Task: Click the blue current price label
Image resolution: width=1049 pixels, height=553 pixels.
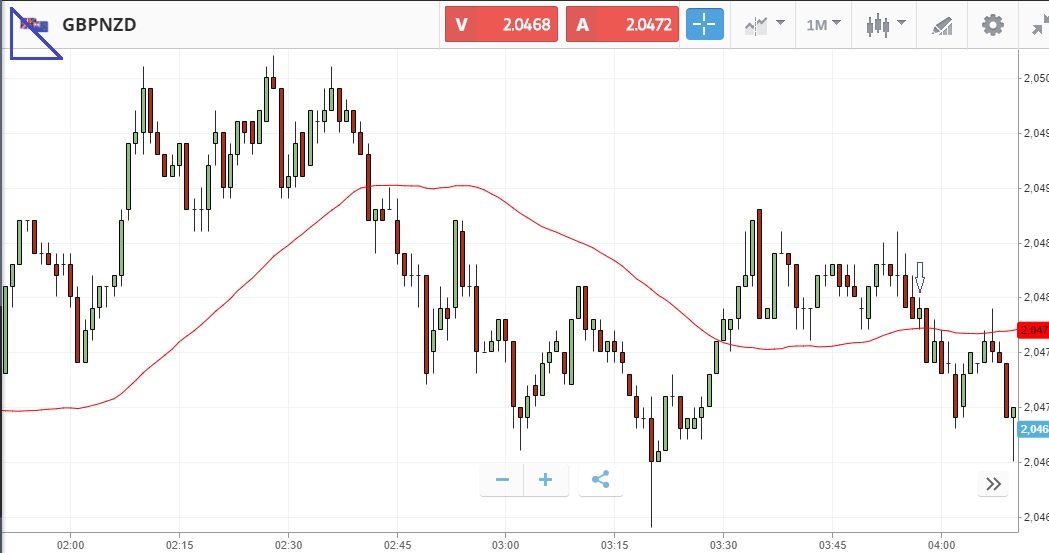Action: coord(1032,429)
